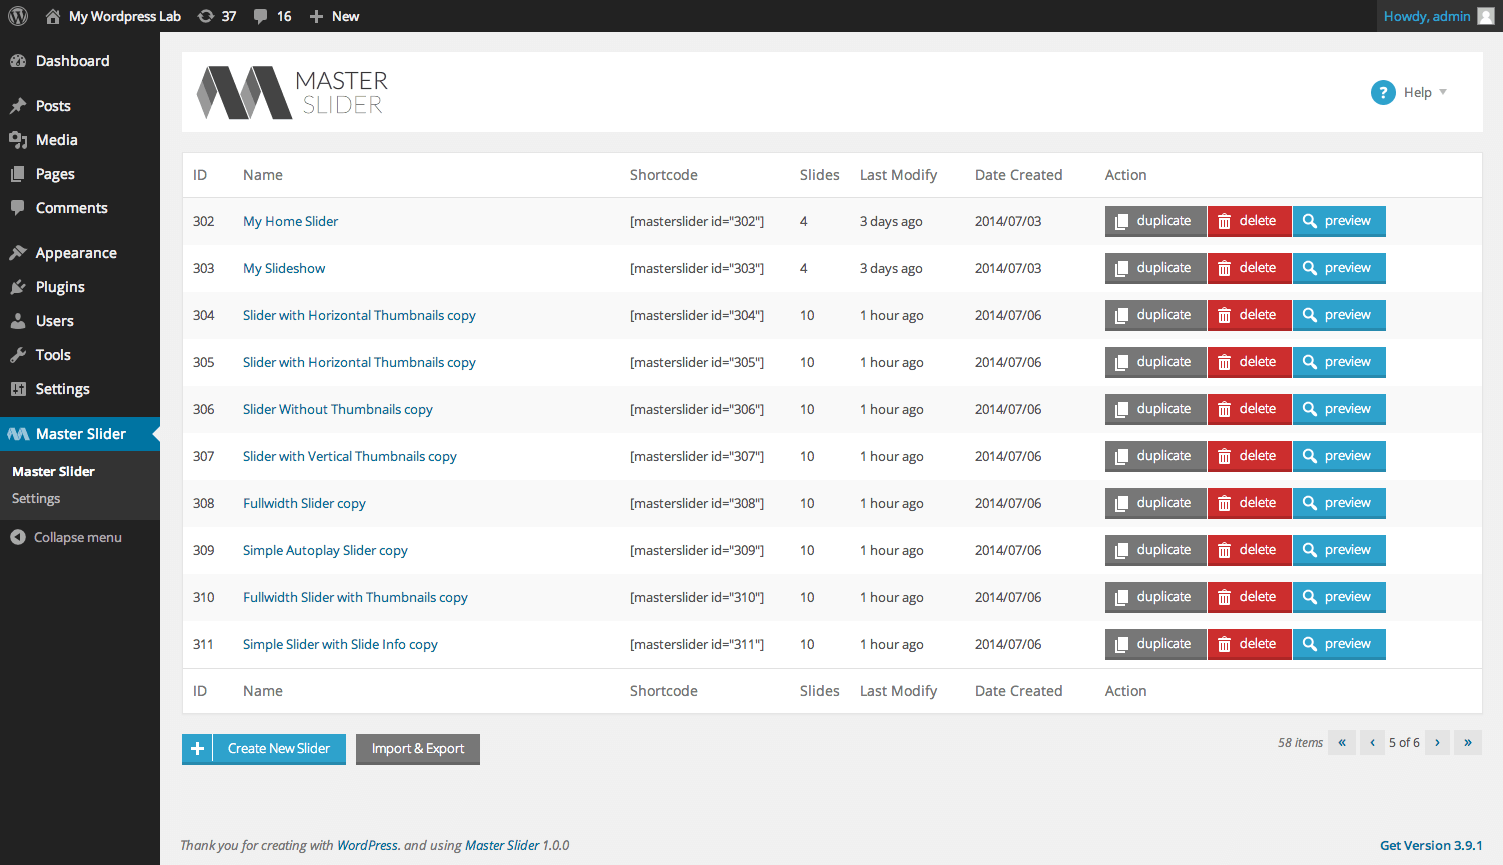Screen dimensions: 1503x865
Task: Click the New plus icon in admin bar
Action: pos(316,16)
